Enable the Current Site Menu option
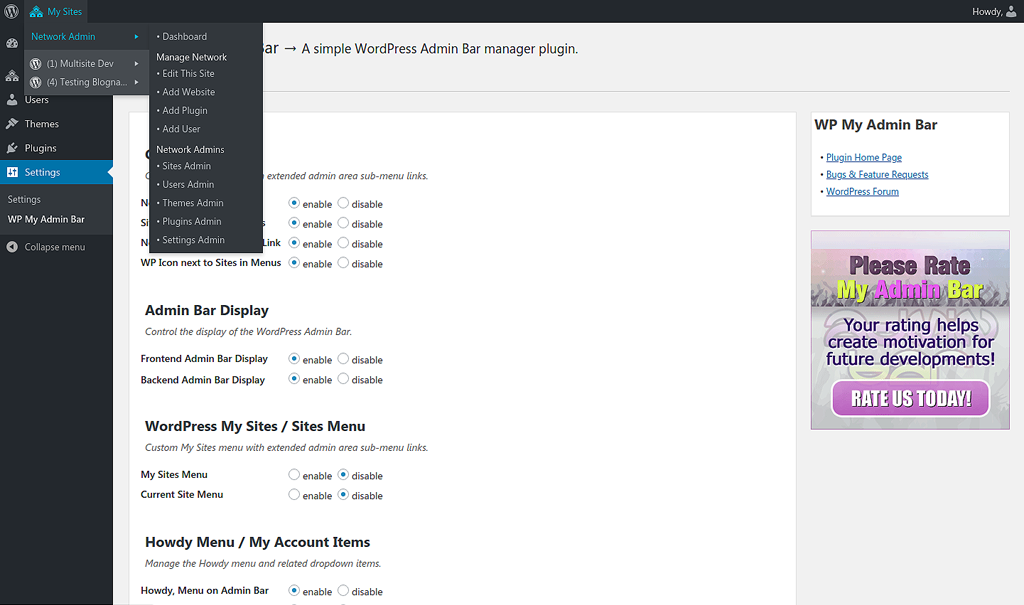 click(x=294, y=495)
